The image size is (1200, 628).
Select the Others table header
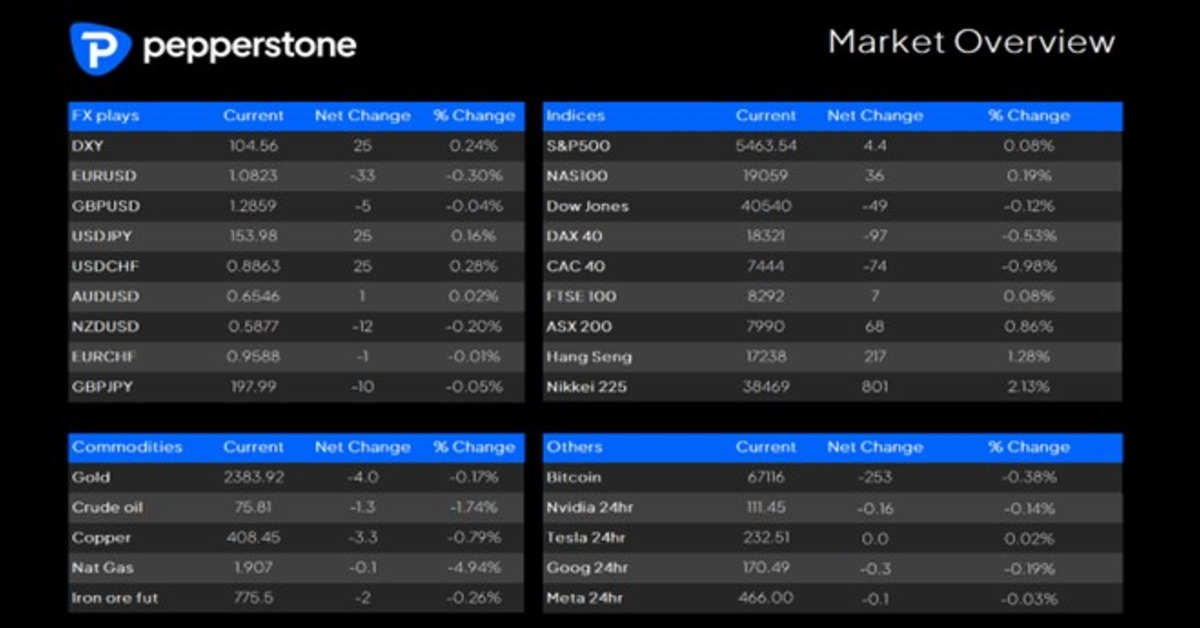574,447
